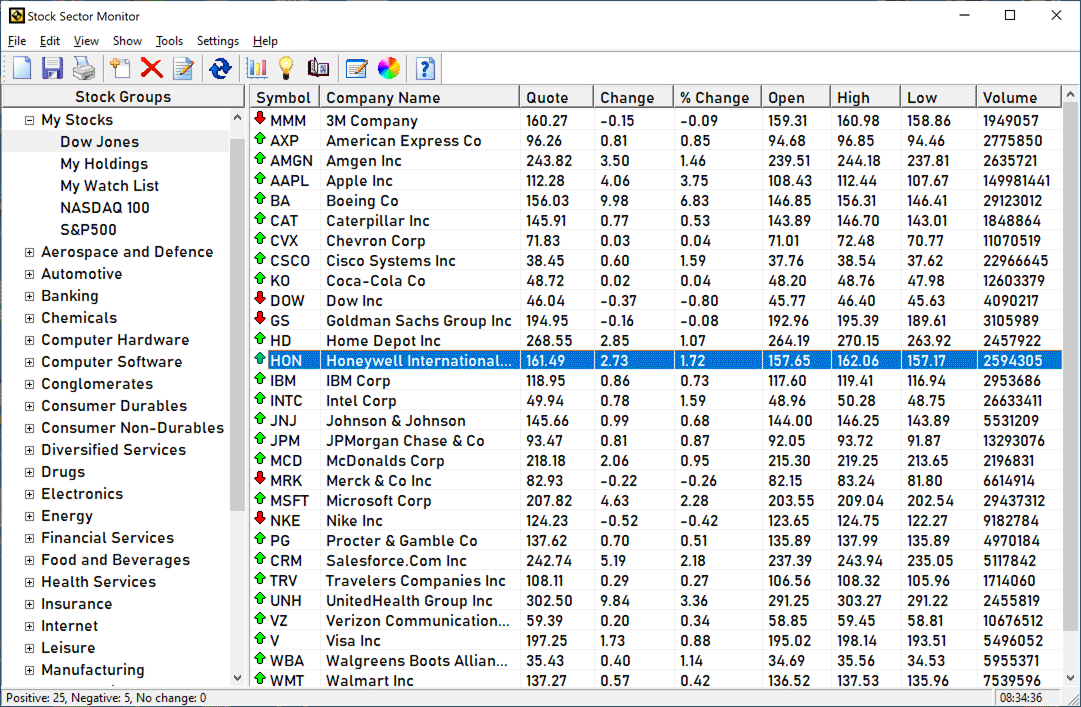The image size is (1081, 707).
Task: Click the Volume column header
Action: pyautogui.click(x=1010, y=97)
